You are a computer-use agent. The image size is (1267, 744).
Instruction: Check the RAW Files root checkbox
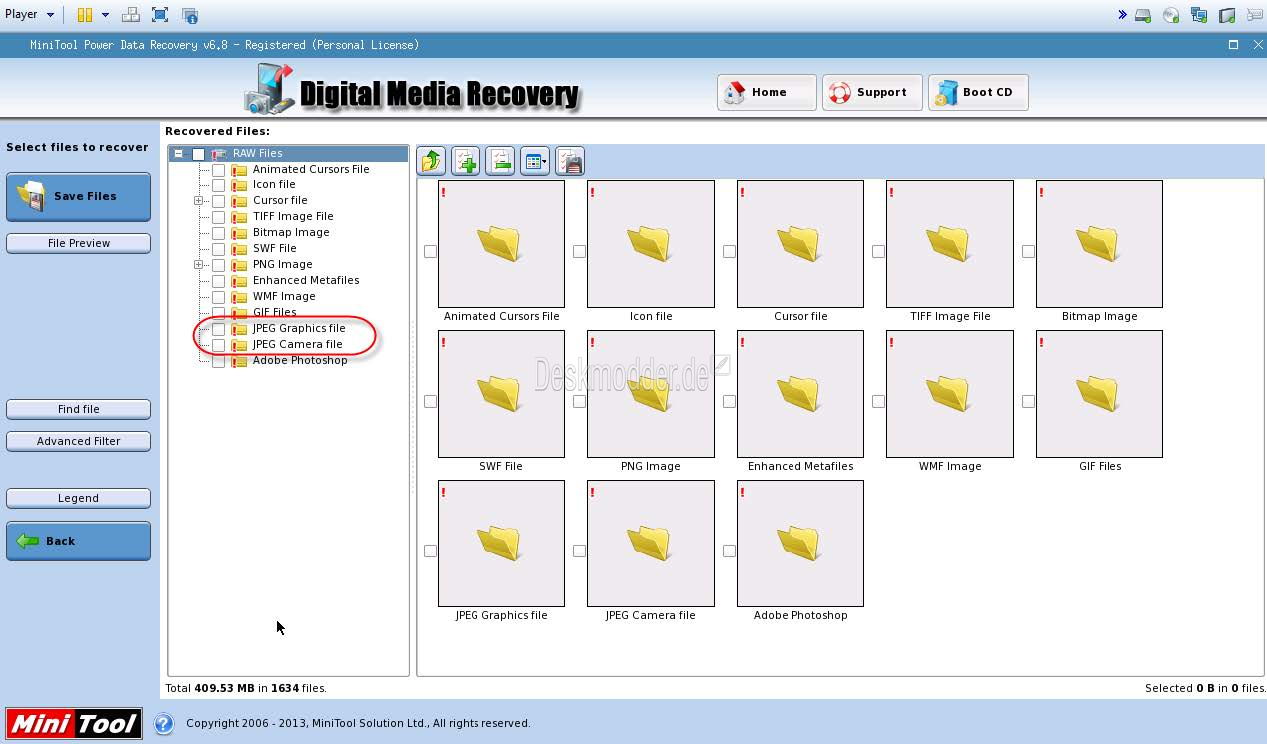tap(198, 154)
